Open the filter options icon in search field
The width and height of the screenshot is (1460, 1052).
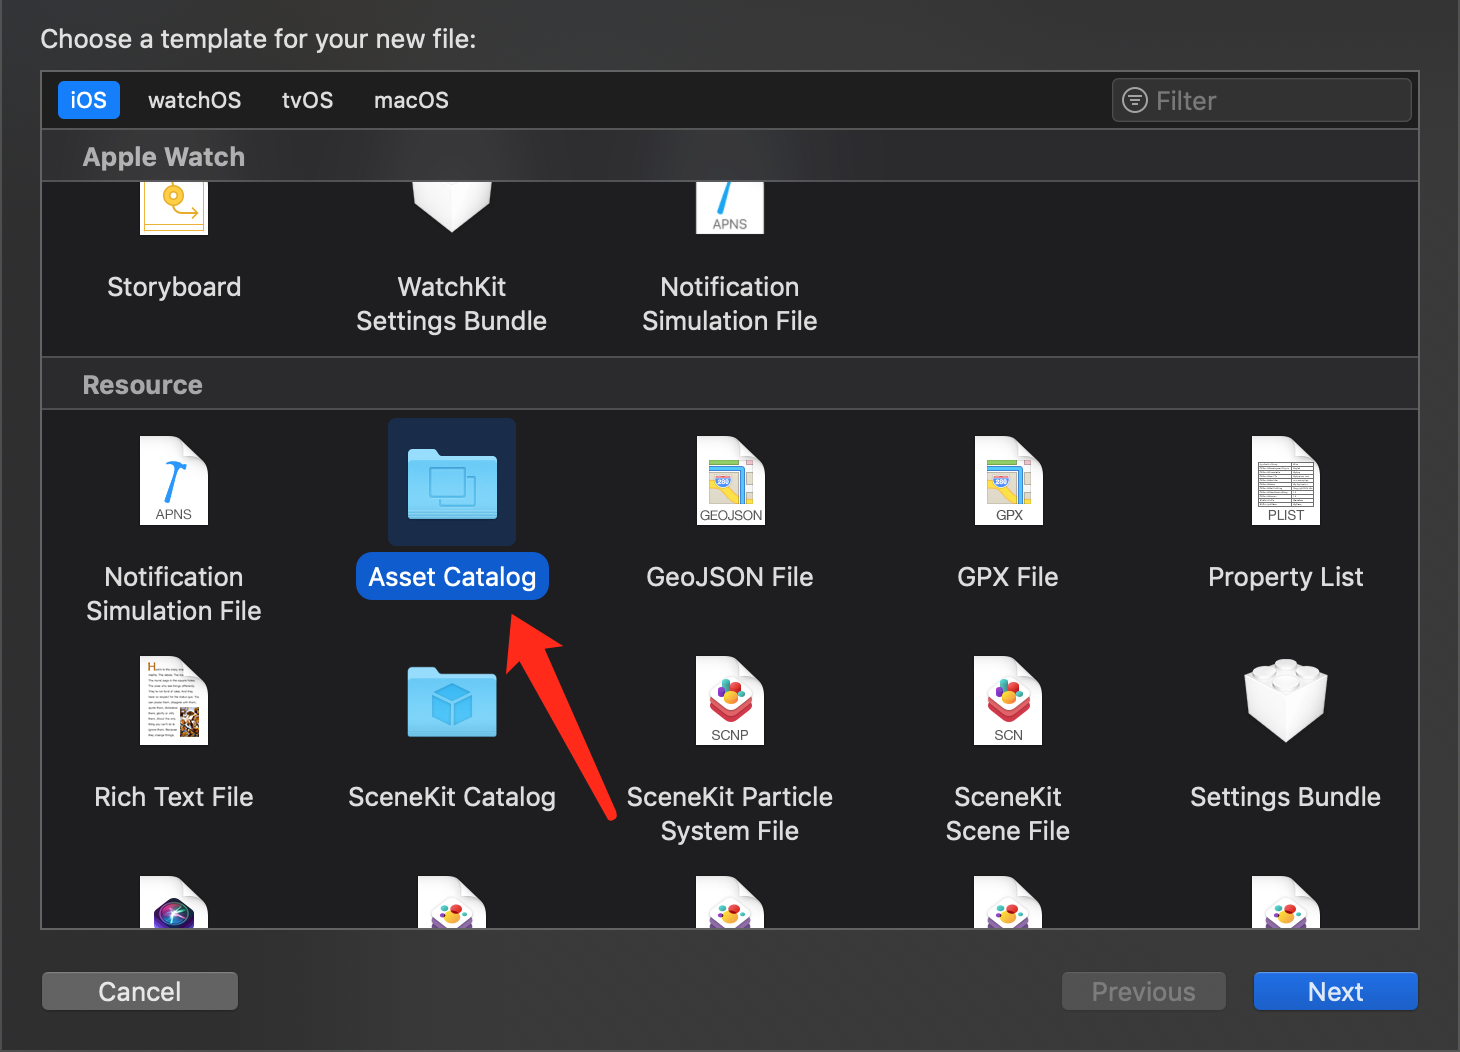(1135, 100)
